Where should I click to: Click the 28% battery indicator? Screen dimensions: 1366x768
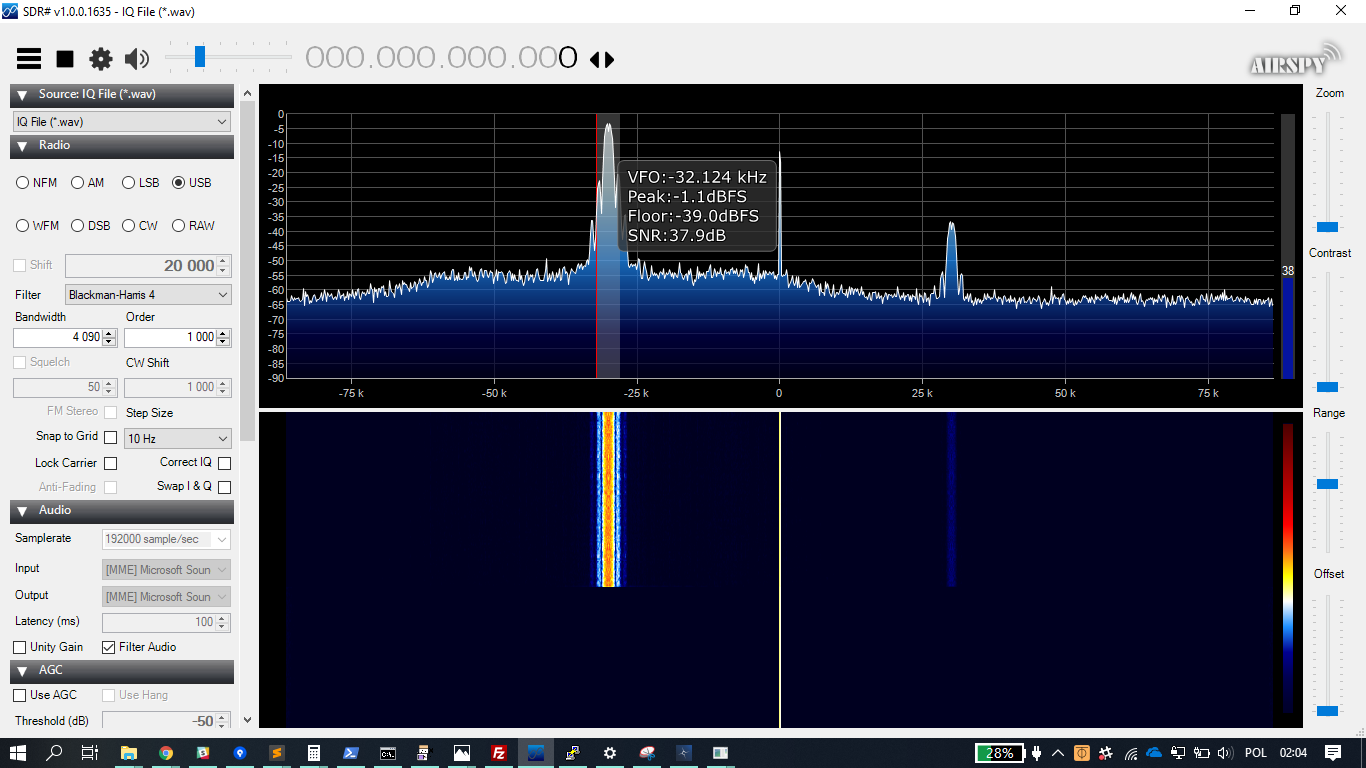[x=1000, y=753]
